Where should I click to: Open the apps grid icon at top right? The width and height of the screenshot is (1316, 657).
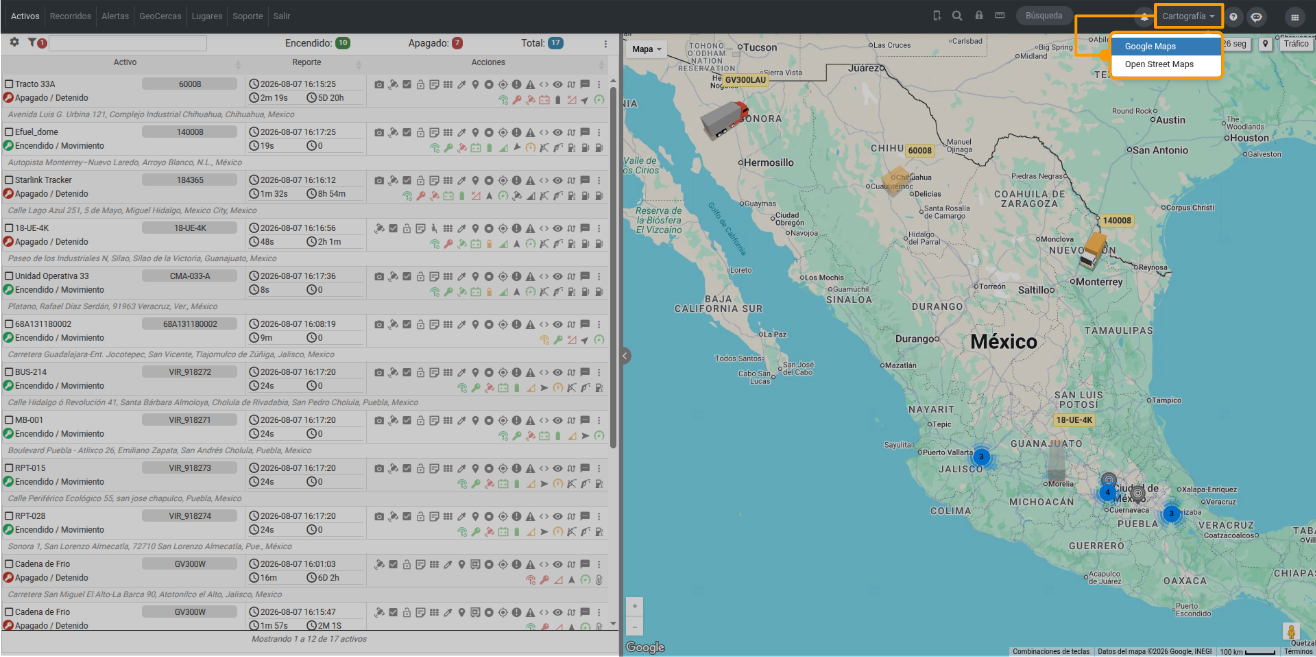coord(1295,16)
